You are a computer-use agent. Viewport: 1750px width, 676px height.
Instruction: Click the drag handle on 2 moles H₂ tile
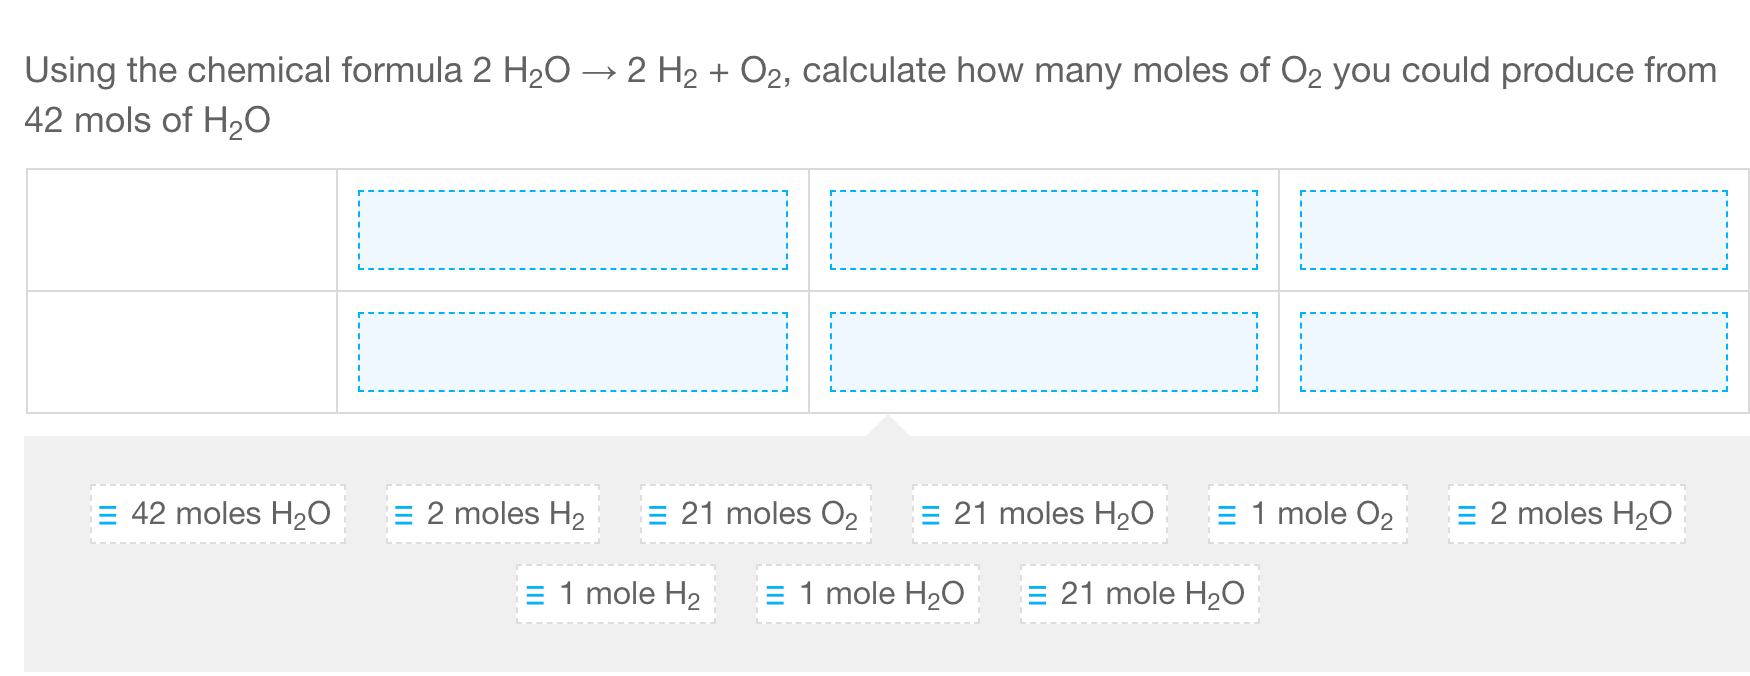click(x=403, y=514)
